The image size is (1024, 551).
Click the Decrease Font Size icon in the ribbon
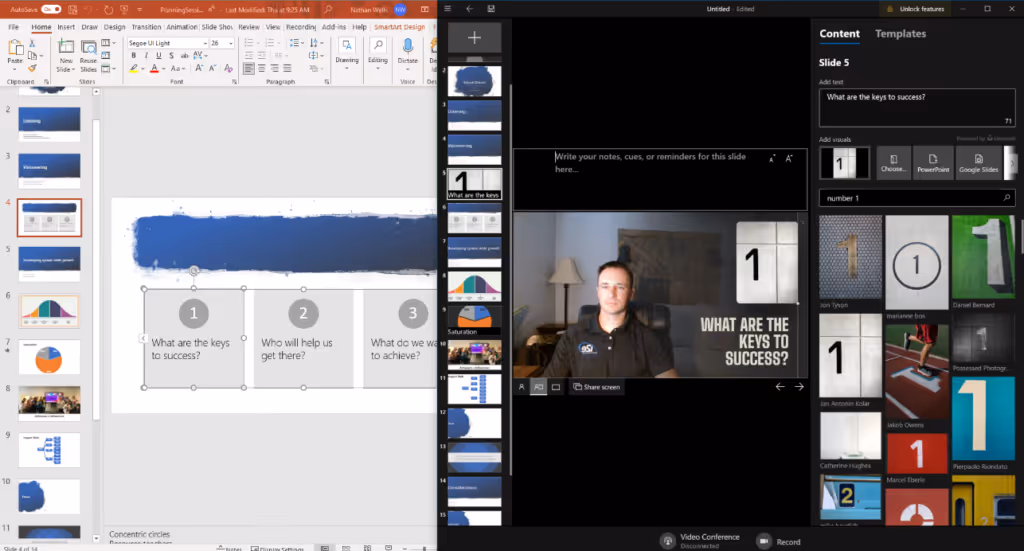(212, 68)
